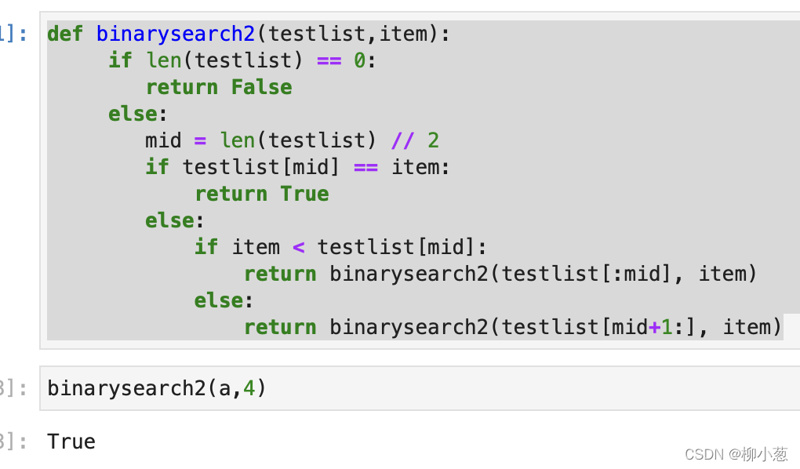
Task: Click the line 'return True' in the code
Action: [x=262, y=193]
